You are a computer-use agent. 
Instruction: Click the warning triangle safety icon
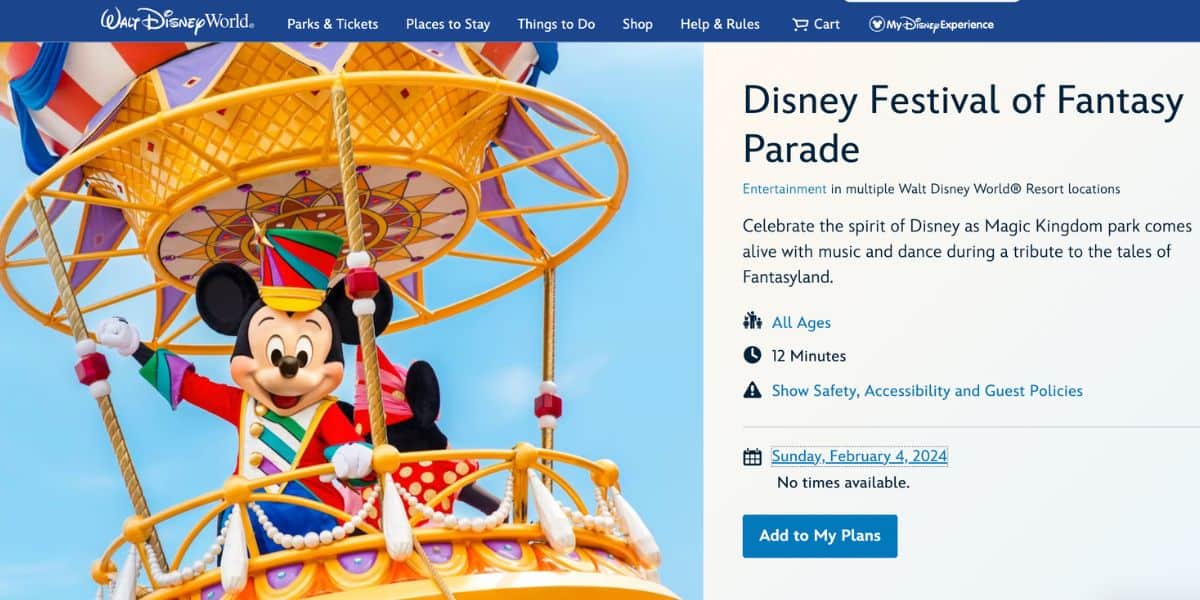[x=752, y=390]
